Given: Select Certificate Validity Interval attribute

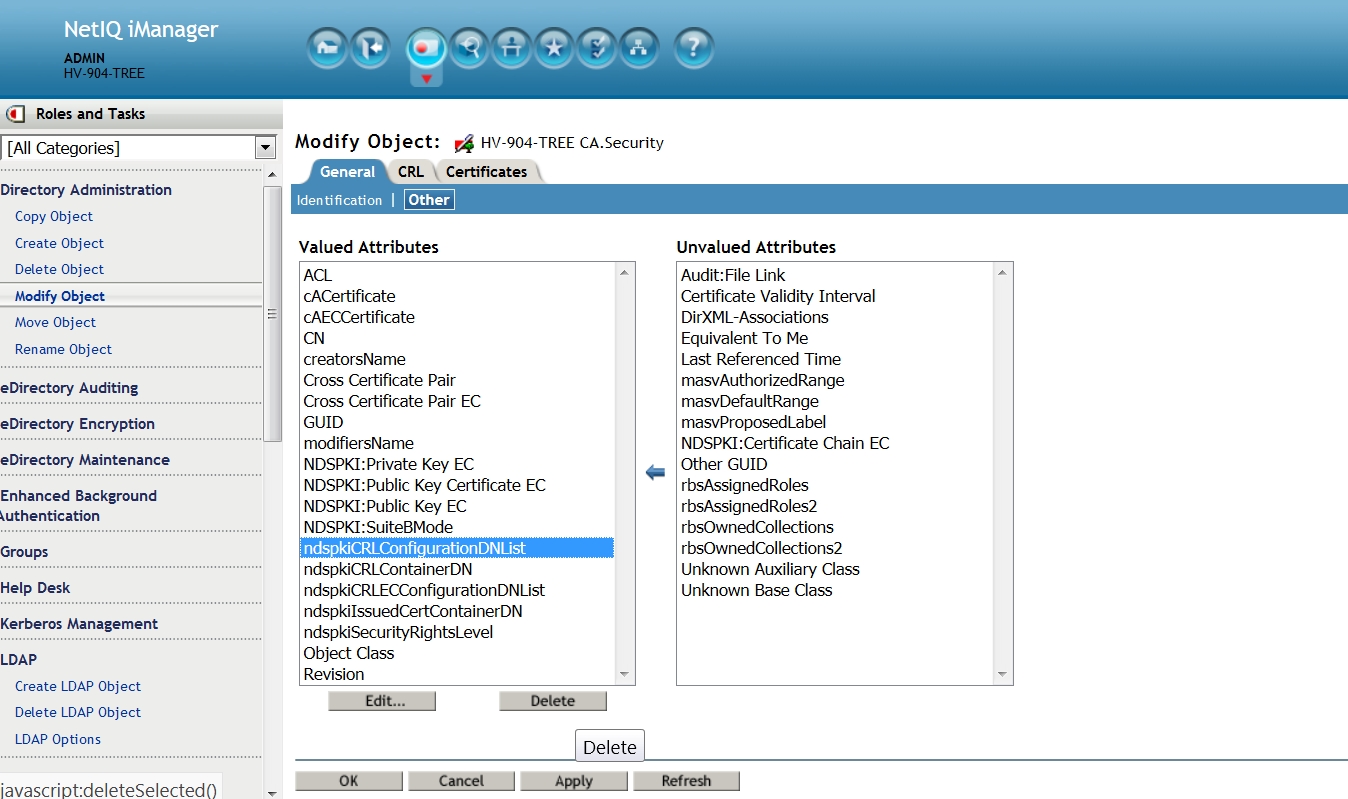Looking at the screenshot, I should pyautogui.click(x=835, y=296).
